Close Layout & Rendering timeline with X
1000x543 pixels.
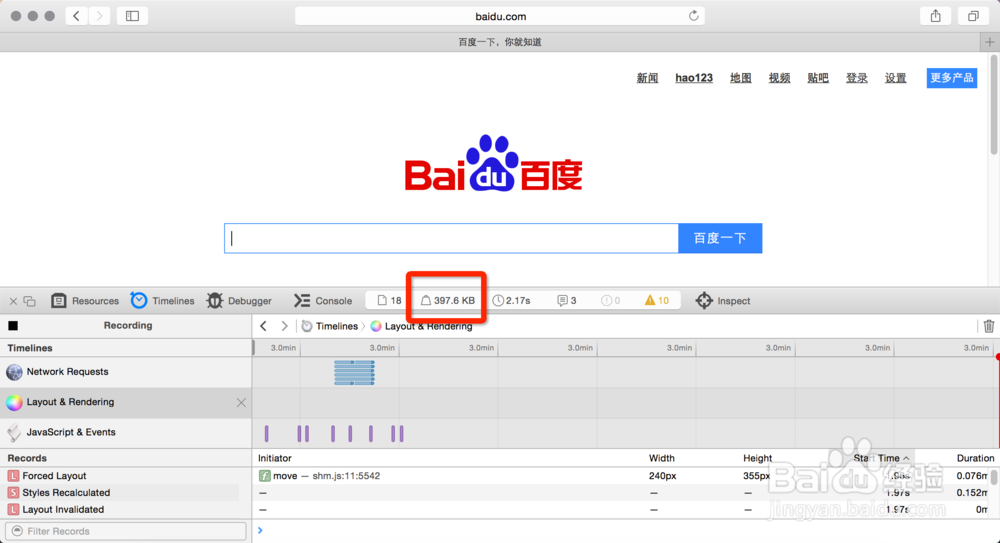click(x=241, y=403)
